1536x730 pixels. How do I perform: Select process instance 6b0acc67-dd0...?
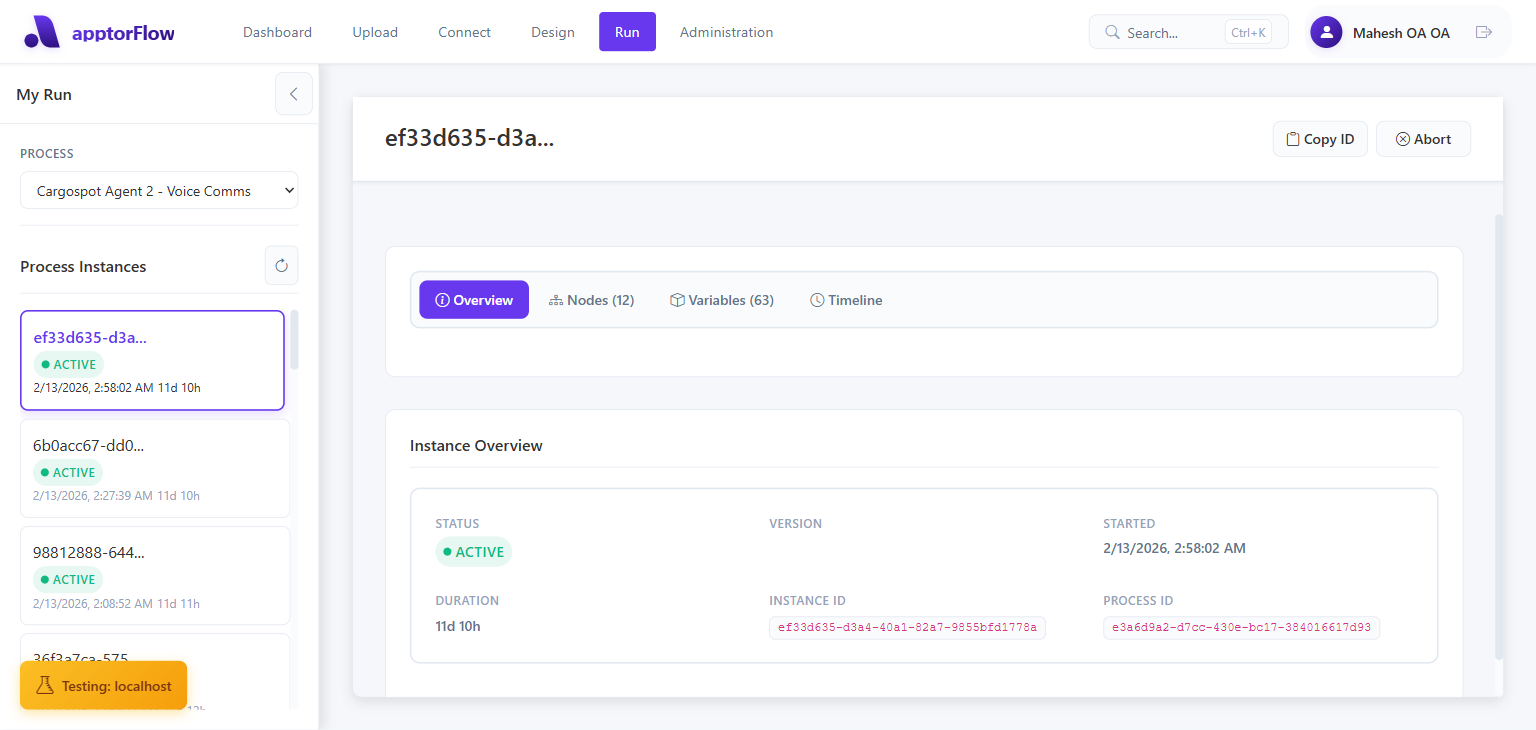(x=154, y=468)
